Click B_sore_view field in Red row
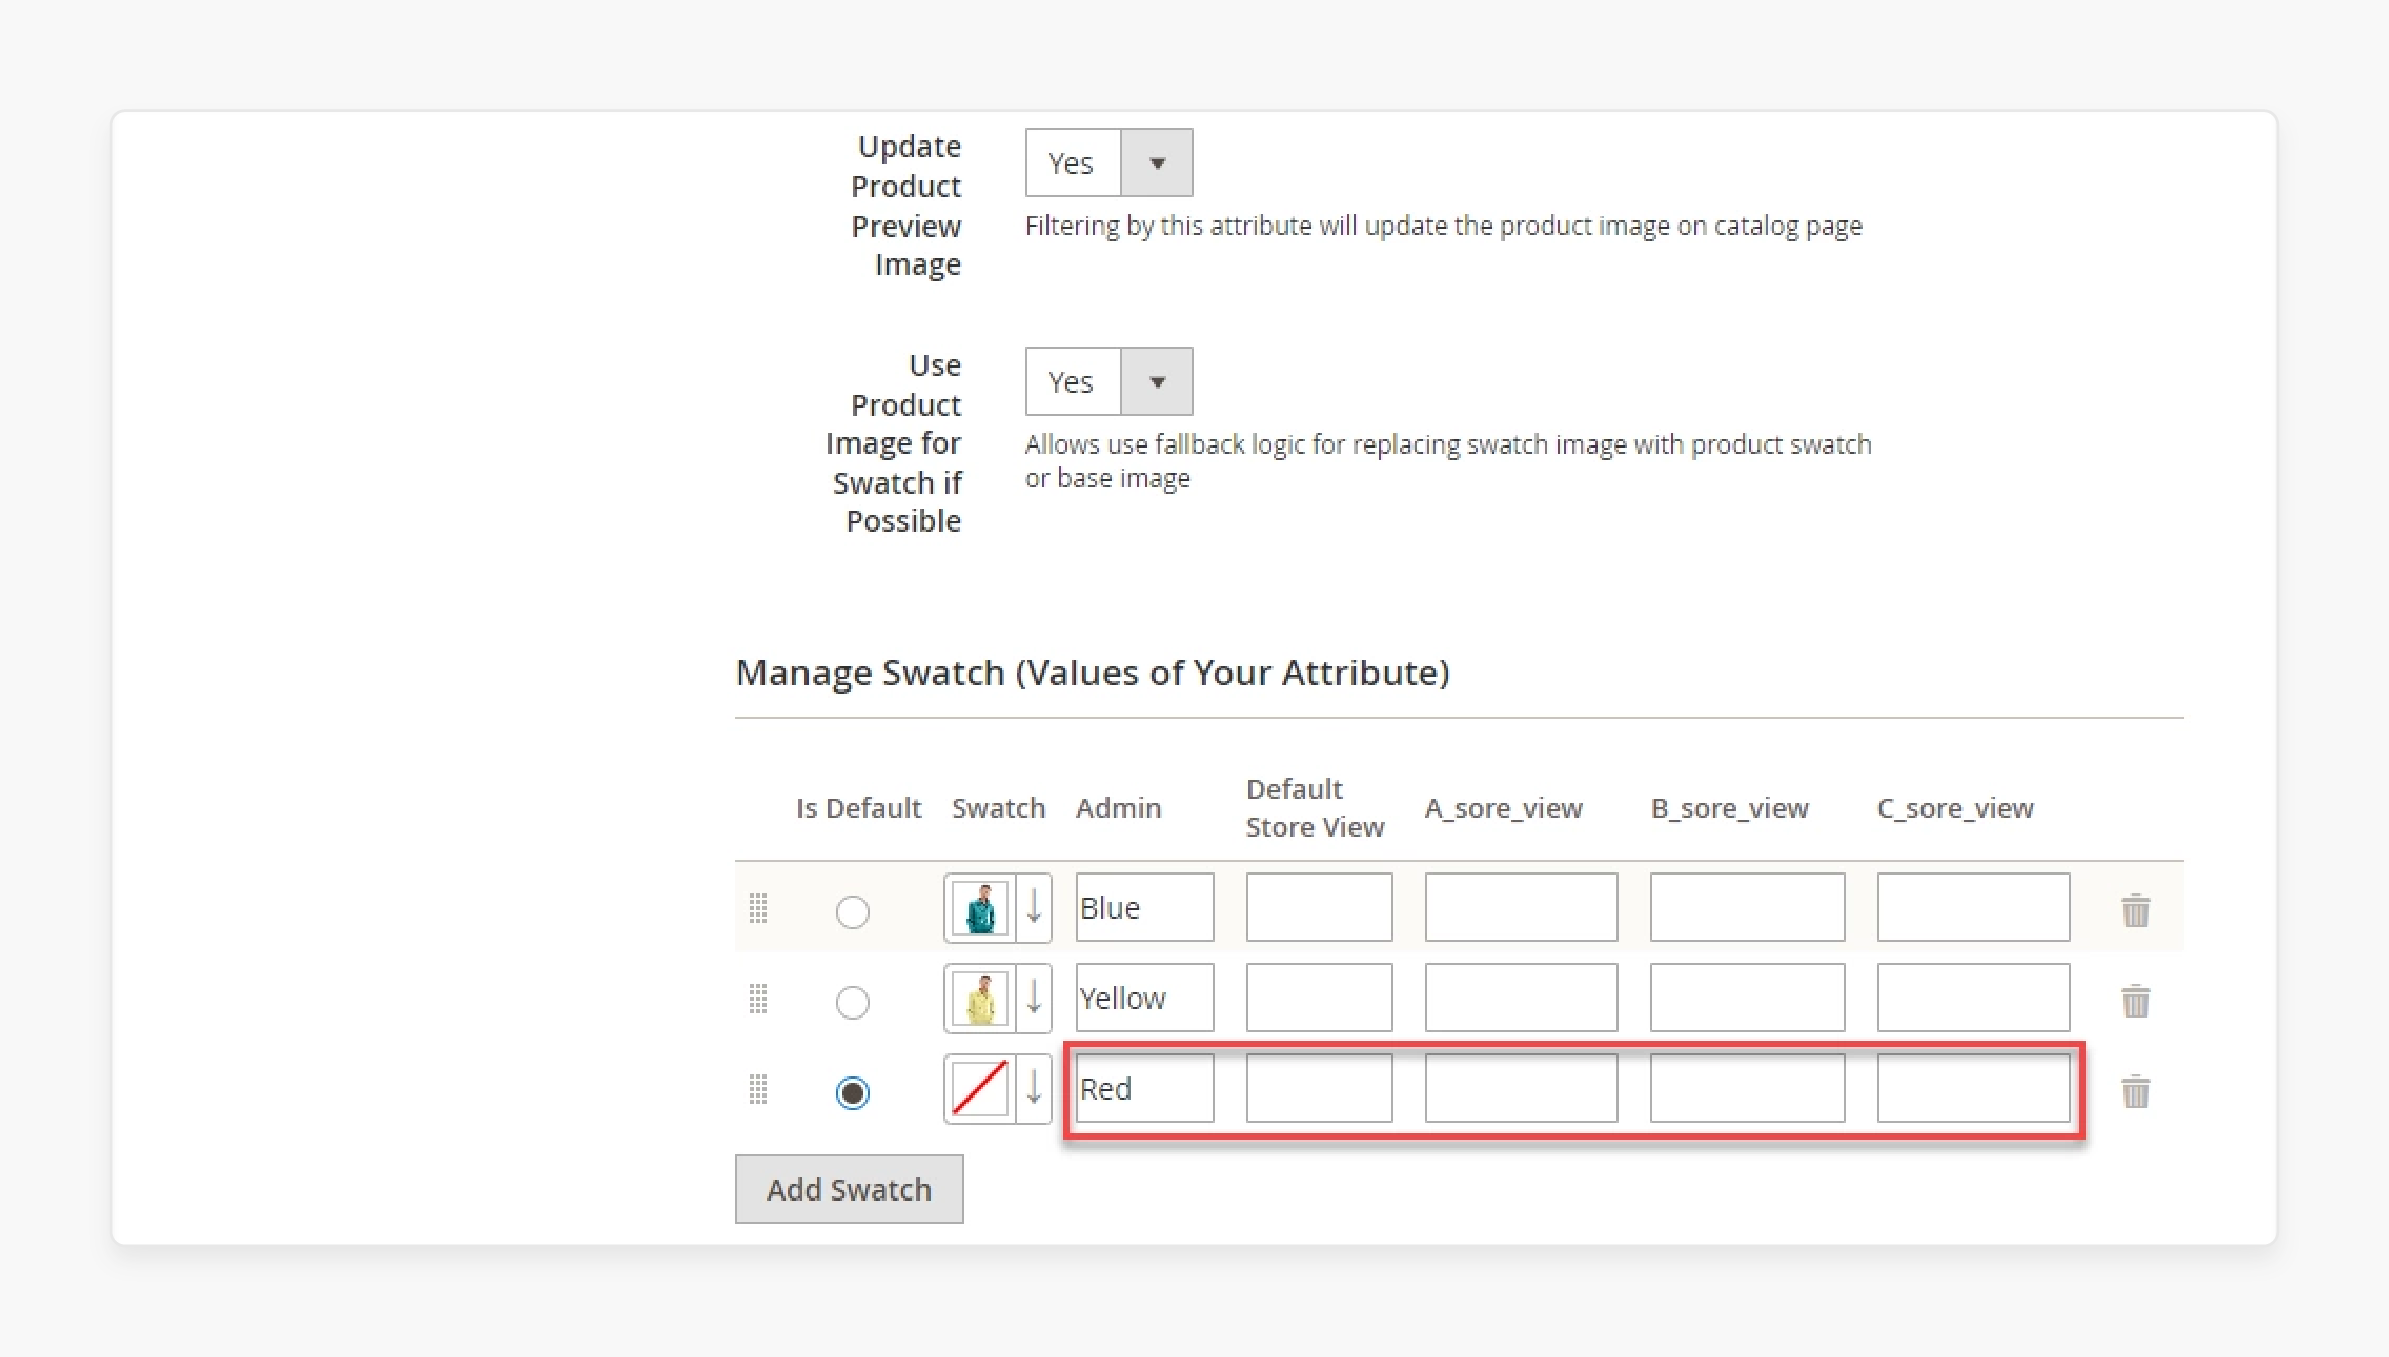Image resolution: width=2389 pixels, height=1357 pixels. [x=1747, y=1088]
